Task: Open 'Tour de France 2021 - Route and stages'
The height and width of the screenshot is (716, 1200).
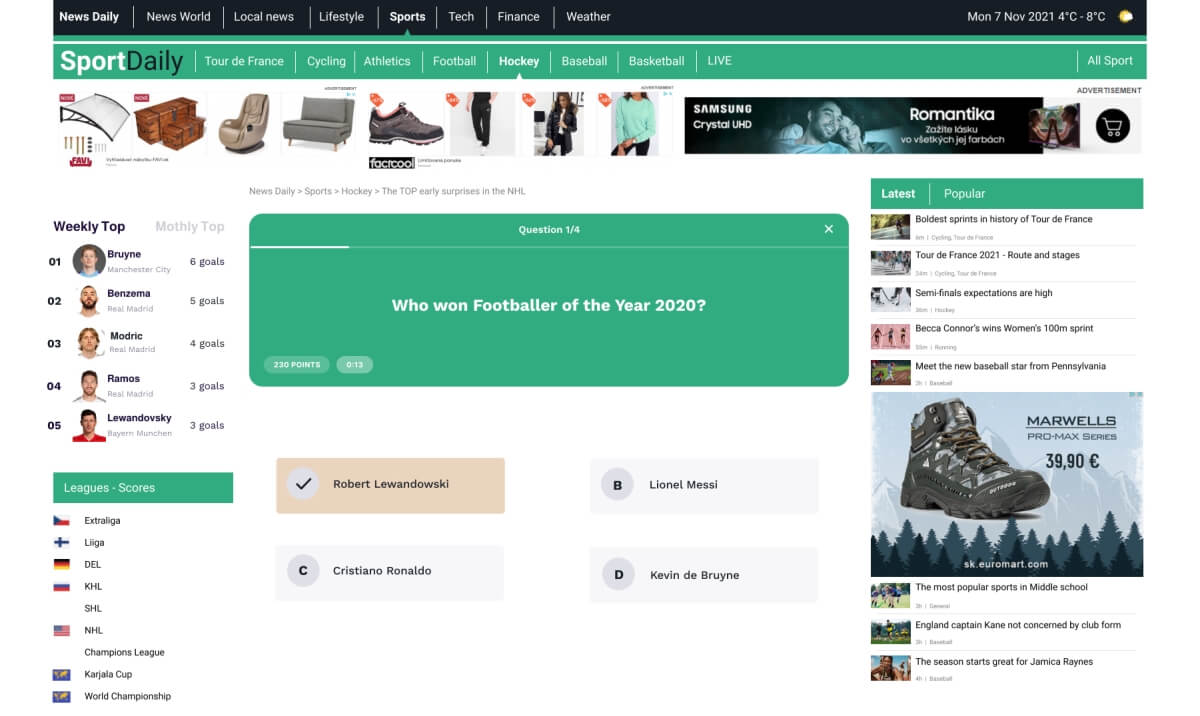Action: 997,255
